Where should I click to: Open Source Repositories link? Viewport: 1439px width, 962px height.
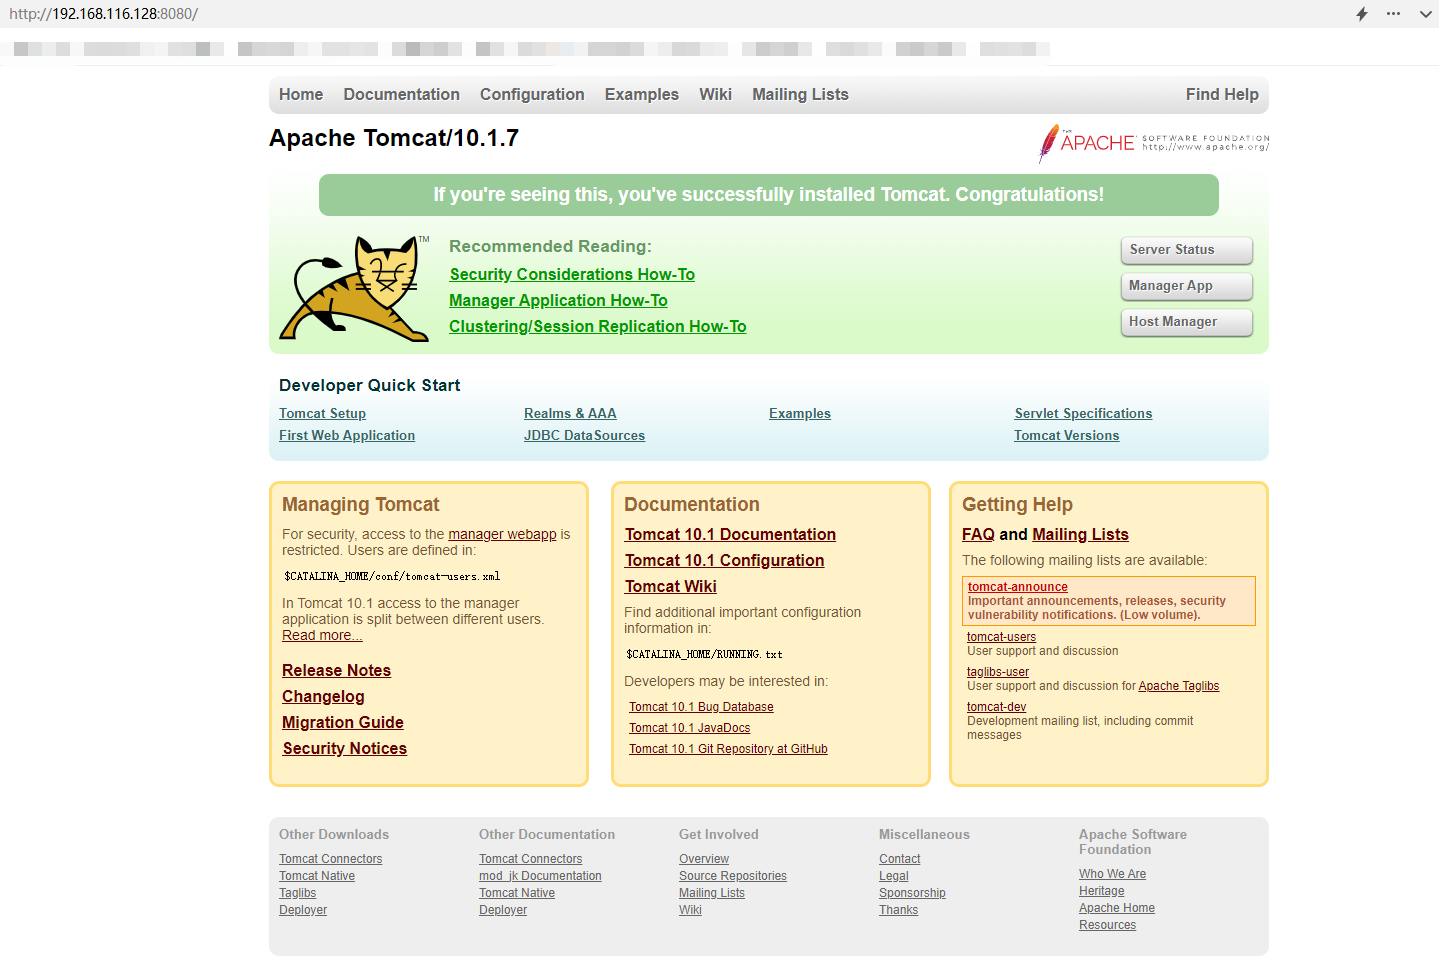tap(733, 876)
